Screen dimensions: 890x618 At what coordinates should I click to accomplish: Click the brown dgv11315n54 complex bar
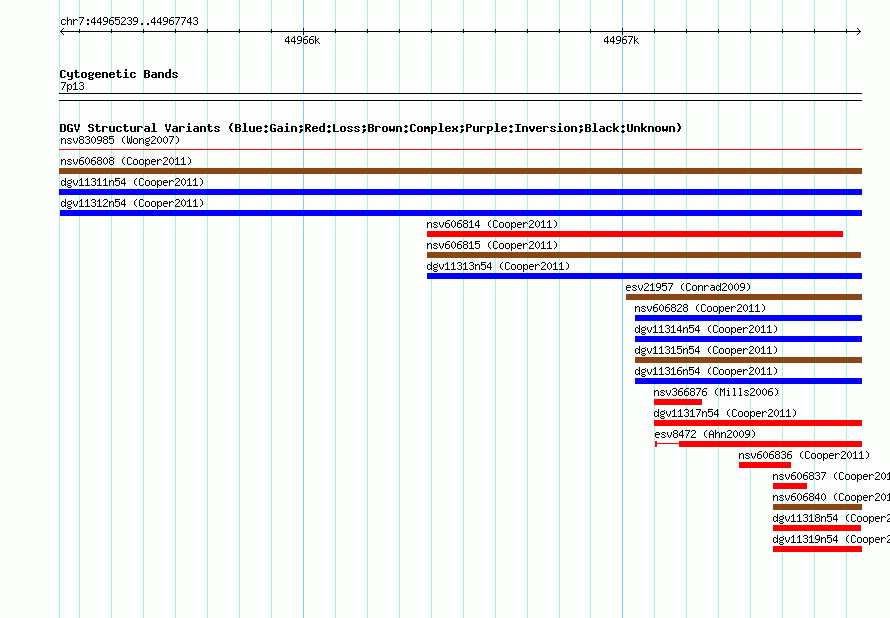tap(748, 360)
